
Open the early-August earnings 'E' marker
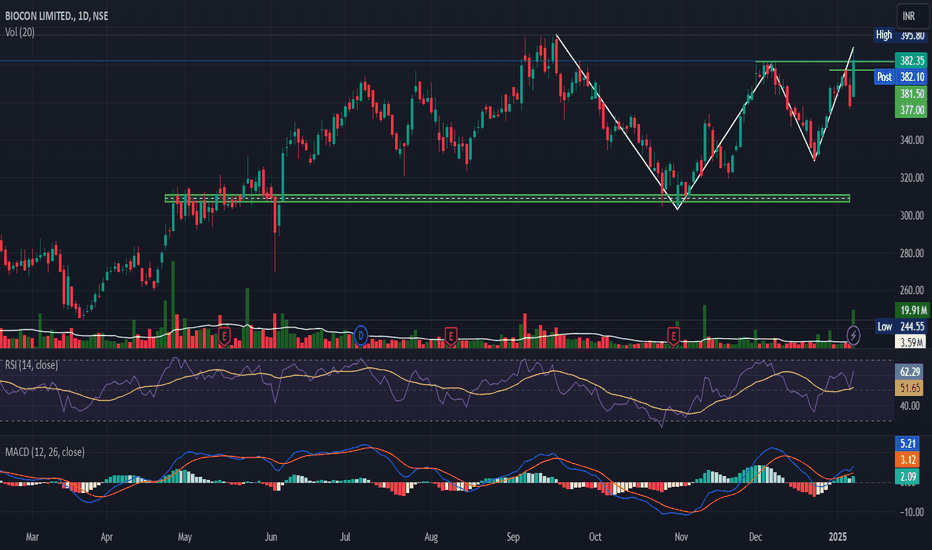point(451,337)
